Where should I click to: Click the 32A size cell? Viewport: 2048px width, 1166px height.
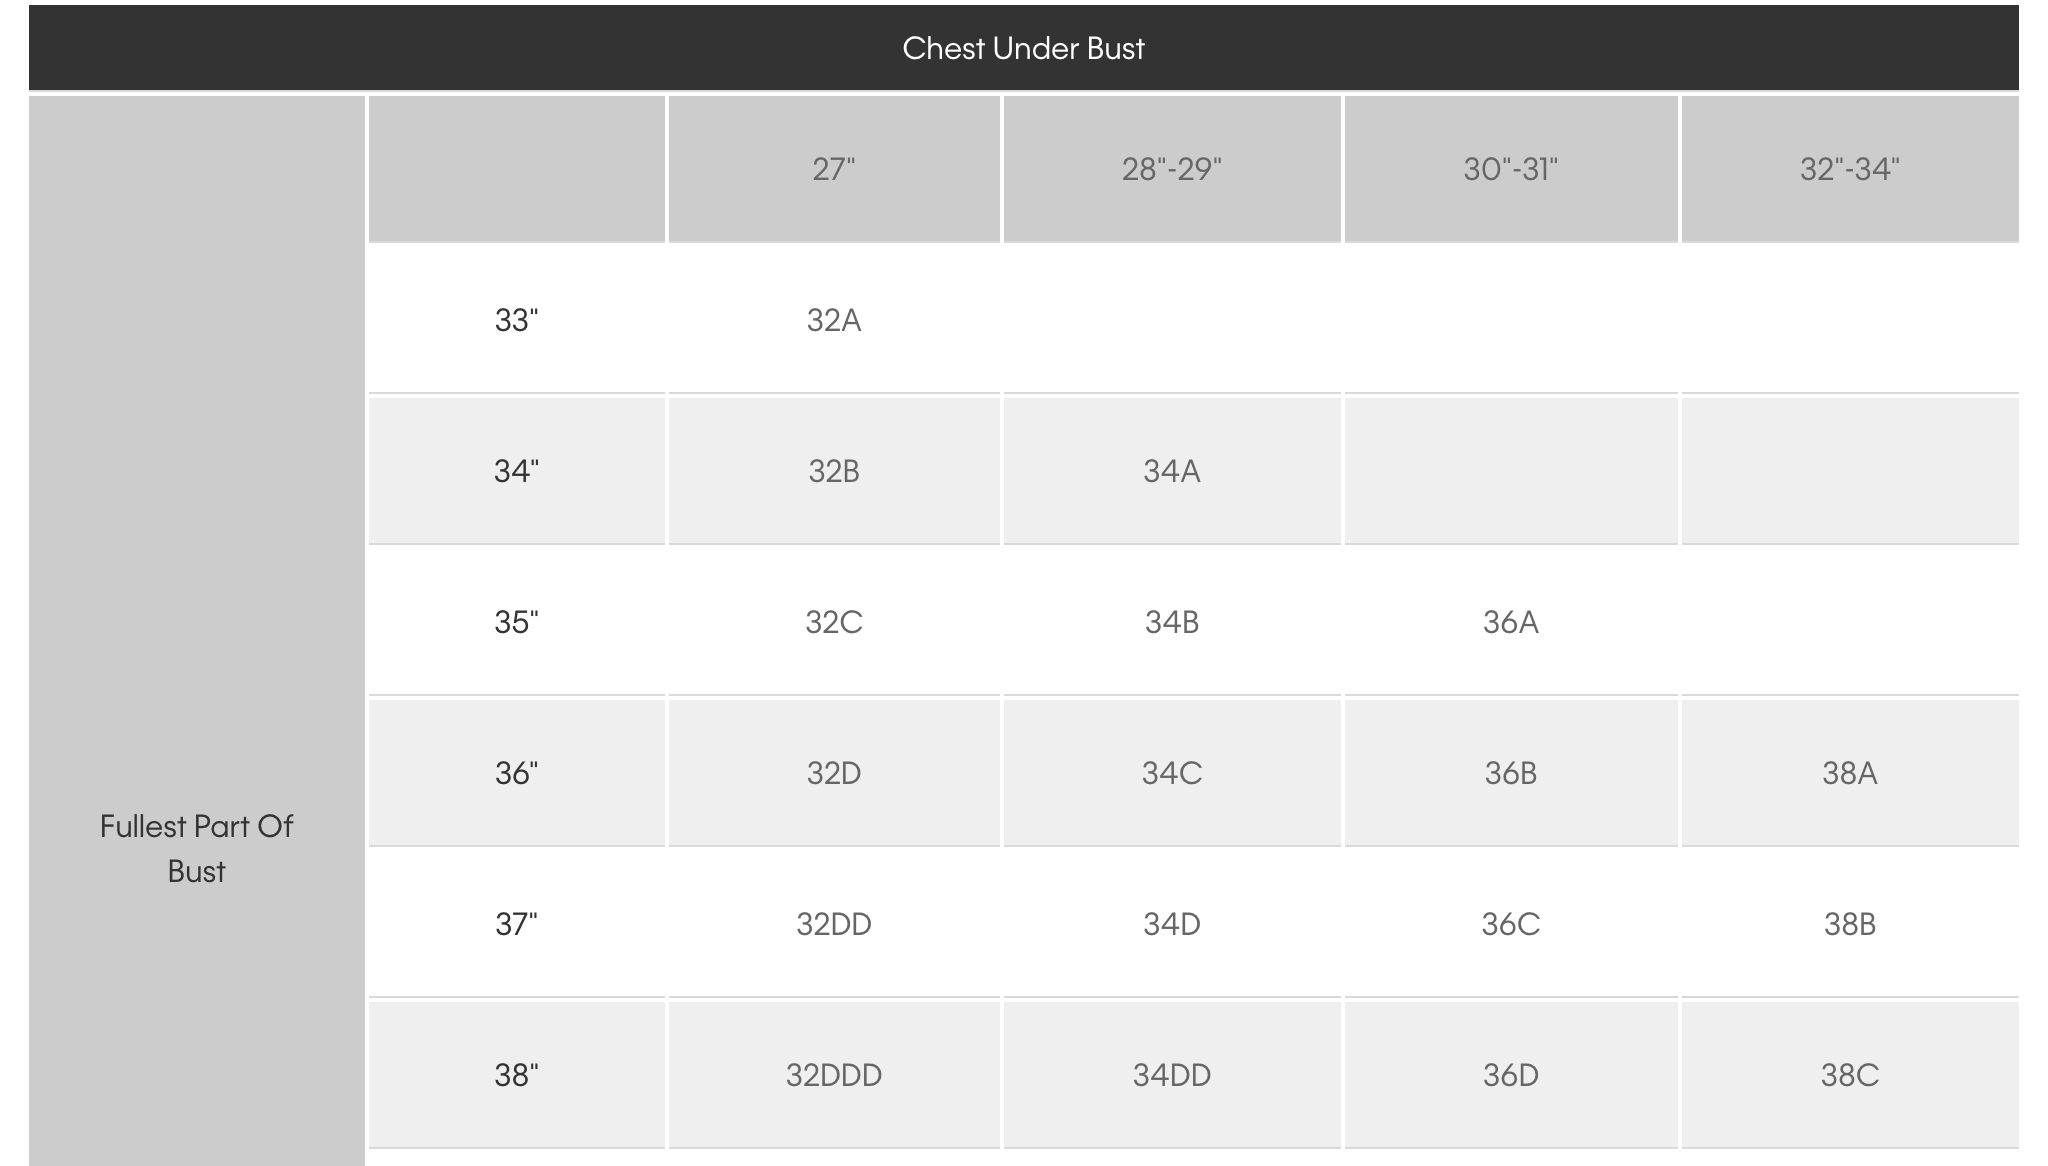pyautogui.click(x=833, y=320)
